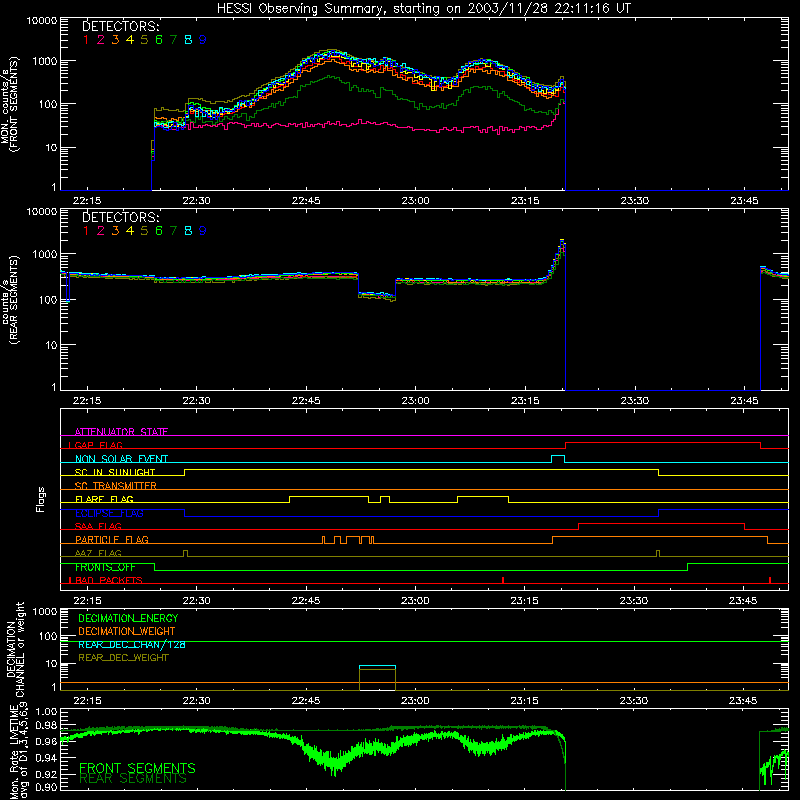Click the Mon. Rate LIVETIME axis title
The width and height of the screenshot is (800, 800).
[18, 751]
